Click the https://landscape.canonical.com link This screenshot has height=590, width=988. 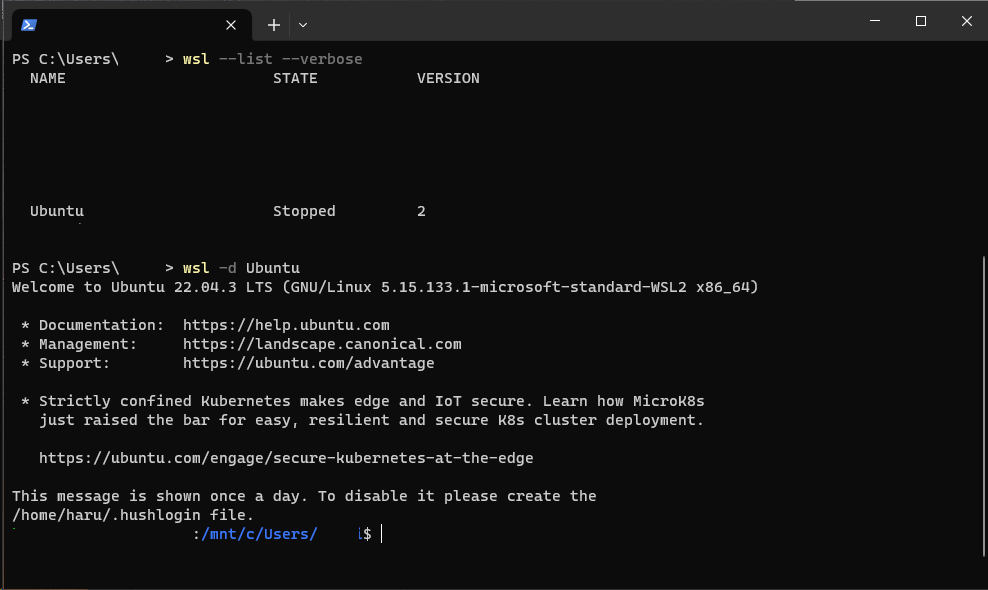pos(322,344)
